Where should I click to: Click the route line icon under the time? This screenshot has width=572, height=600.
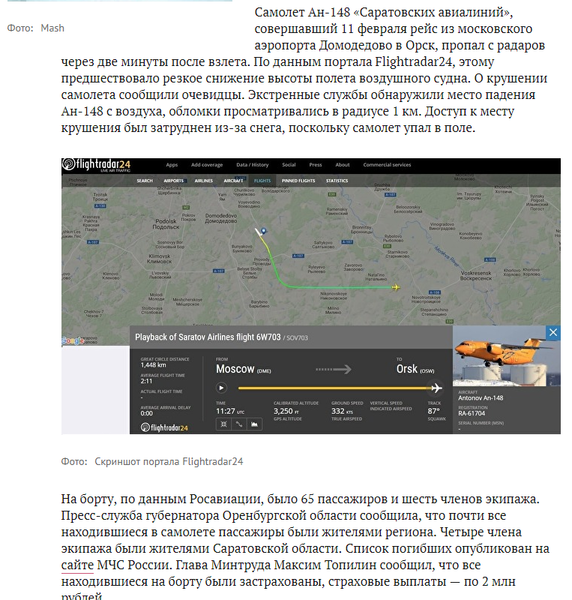coord(239,424)
